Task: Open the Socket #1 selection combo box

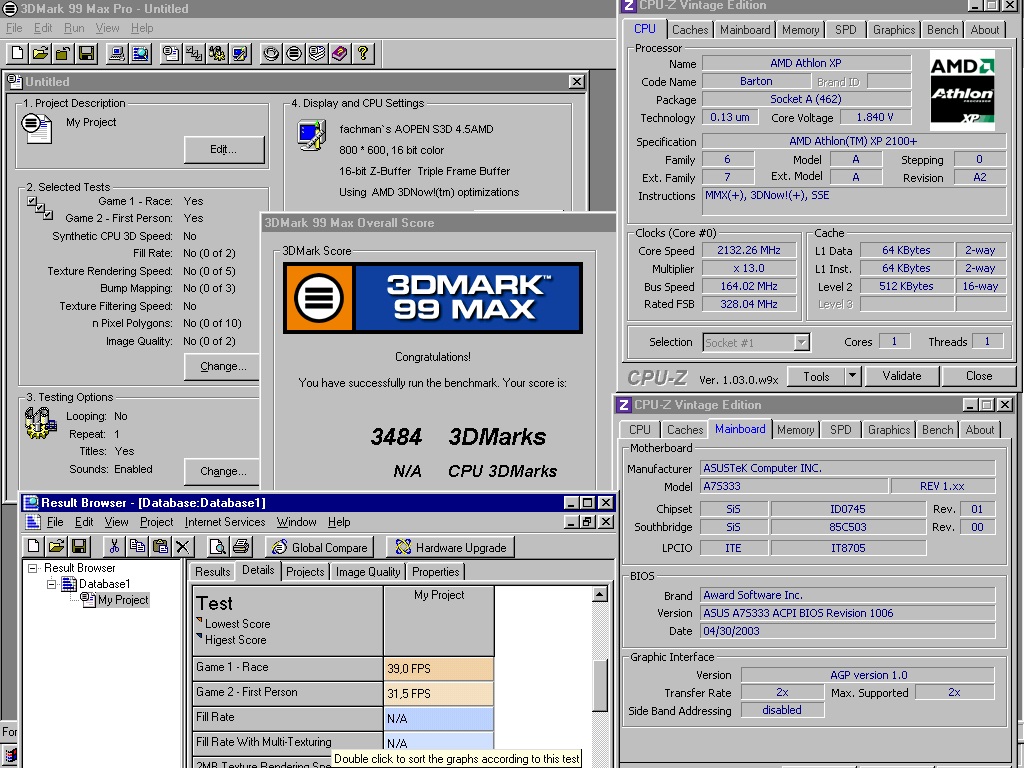Action: coord(757,342)
